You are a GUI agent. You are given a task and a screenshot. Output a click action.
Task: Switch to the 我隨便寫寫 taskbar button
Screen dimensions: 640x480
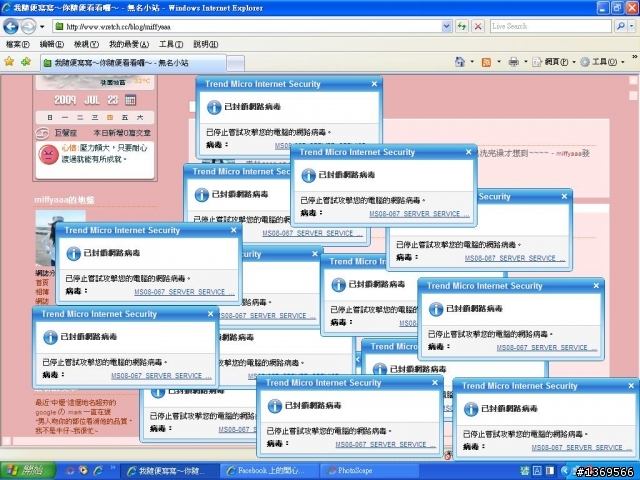170,471
